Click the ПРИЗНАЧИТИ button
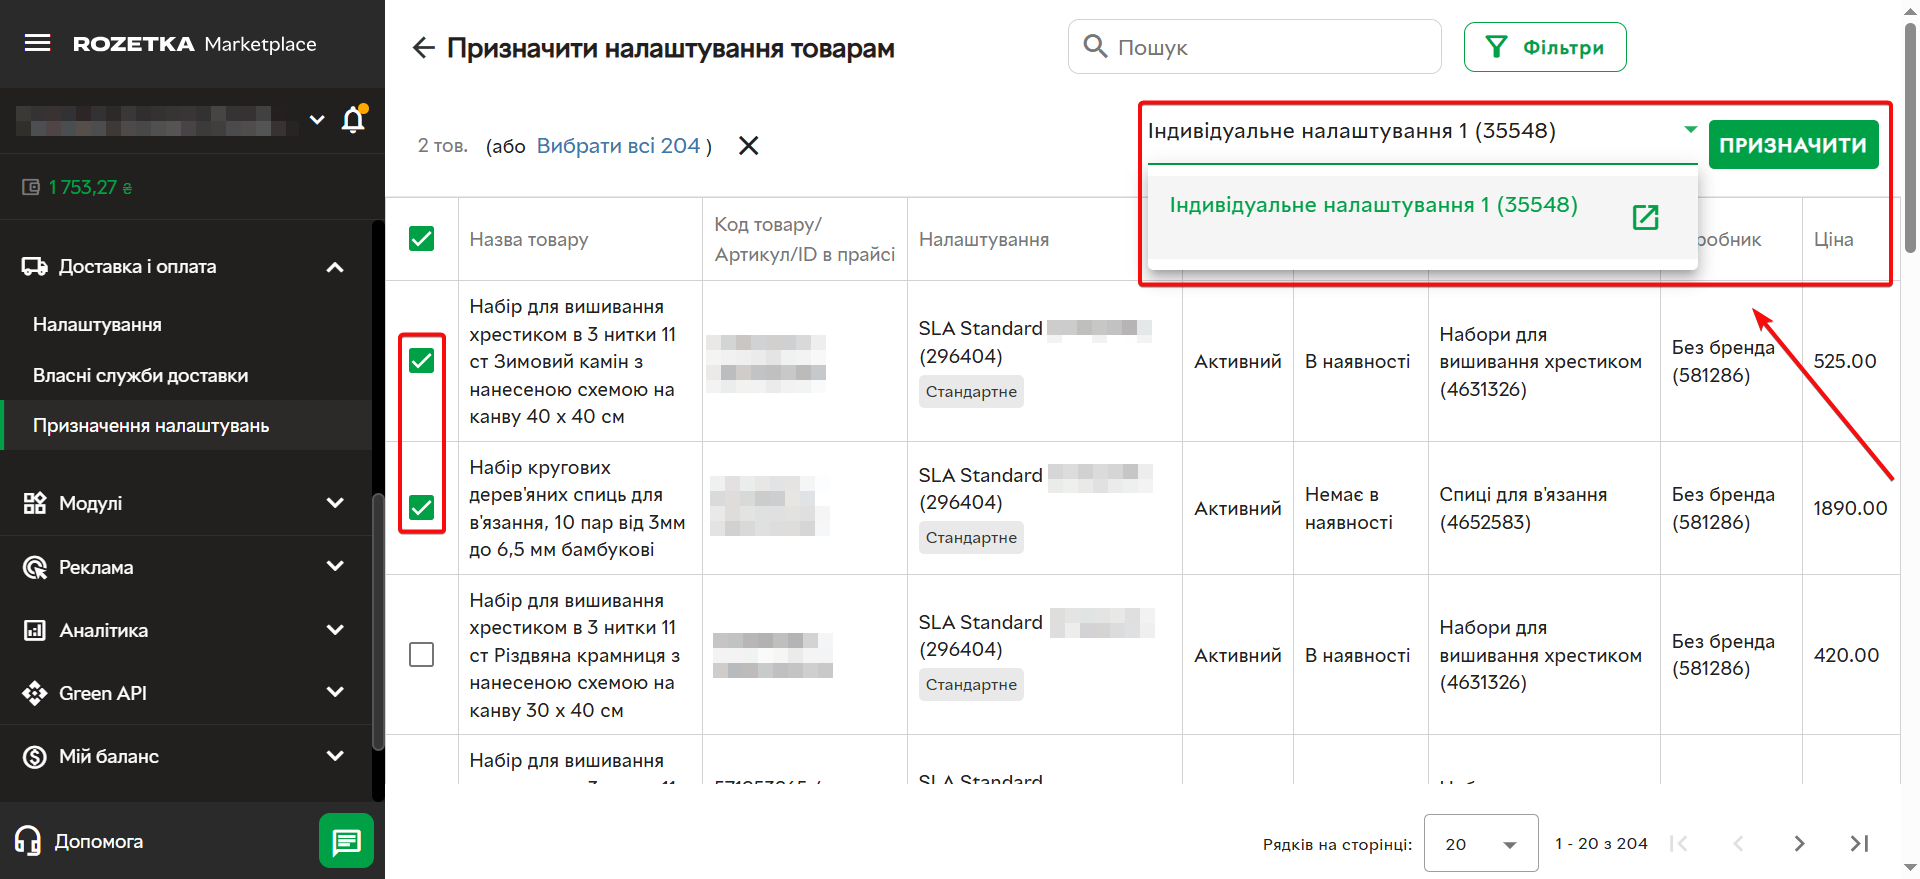This screenshot has height=879, width=1920. (x=1794, y=145)
